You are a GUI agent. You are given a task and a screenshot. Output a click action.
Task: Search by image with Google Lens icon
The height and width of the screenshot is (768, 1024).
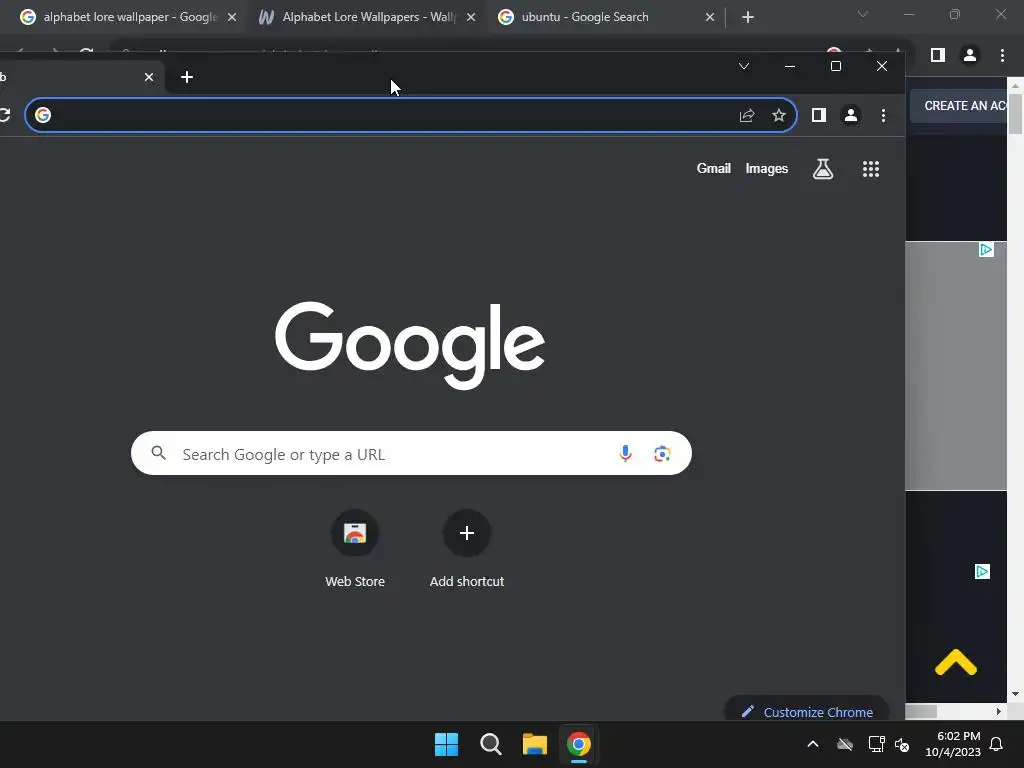[x=662, y=453]
